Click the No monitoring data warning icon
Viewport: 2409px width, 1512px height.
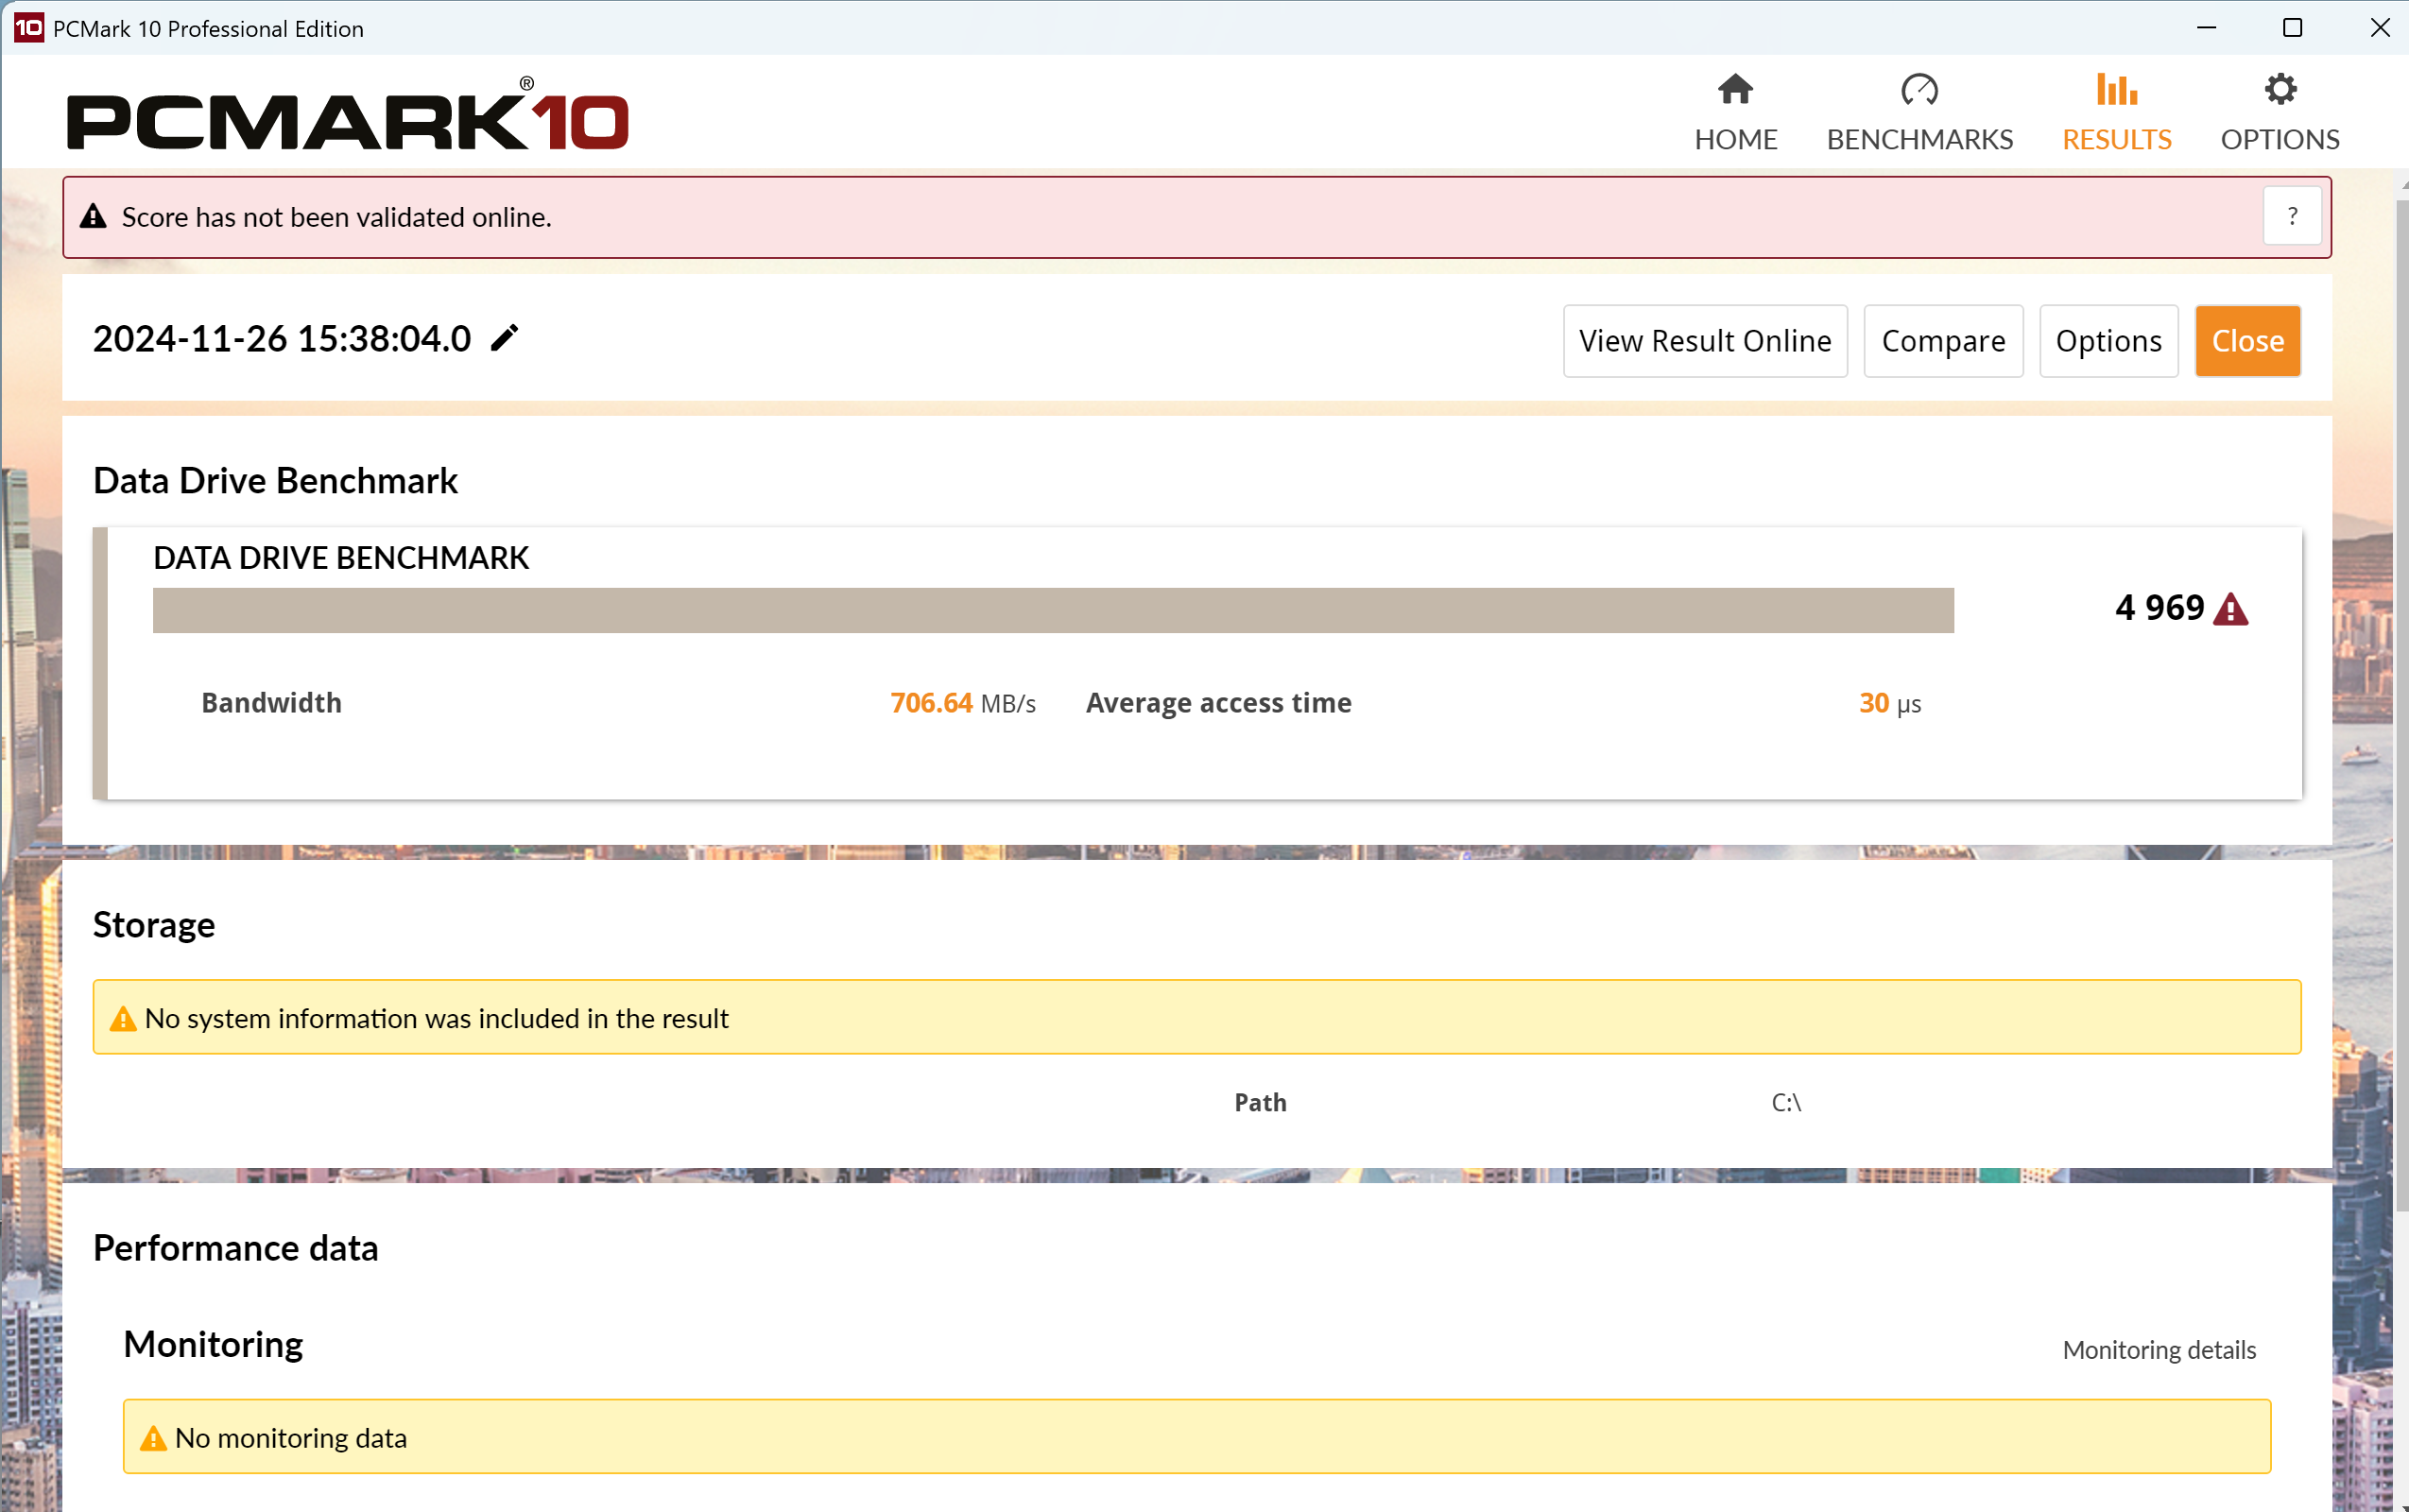153,1439
